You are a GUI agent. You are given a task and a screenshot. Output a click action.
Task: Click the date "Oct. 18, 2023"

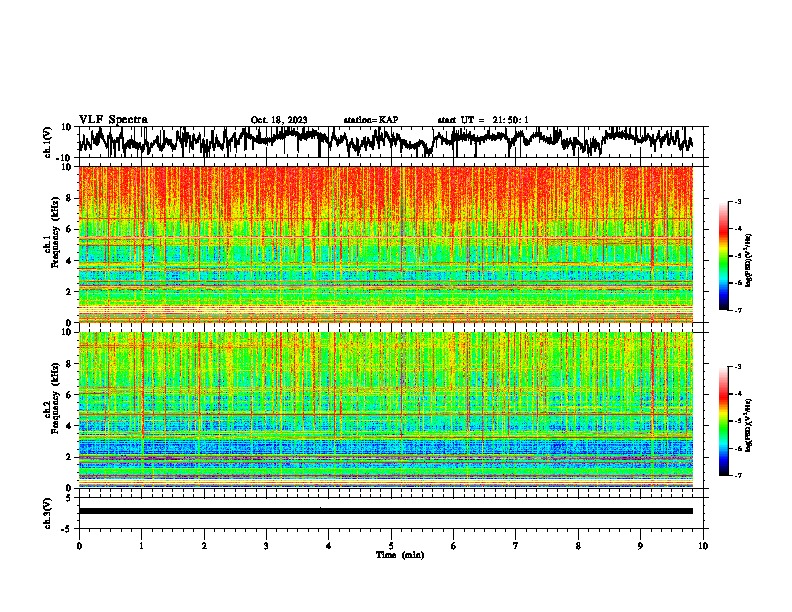tap(279, 120)
